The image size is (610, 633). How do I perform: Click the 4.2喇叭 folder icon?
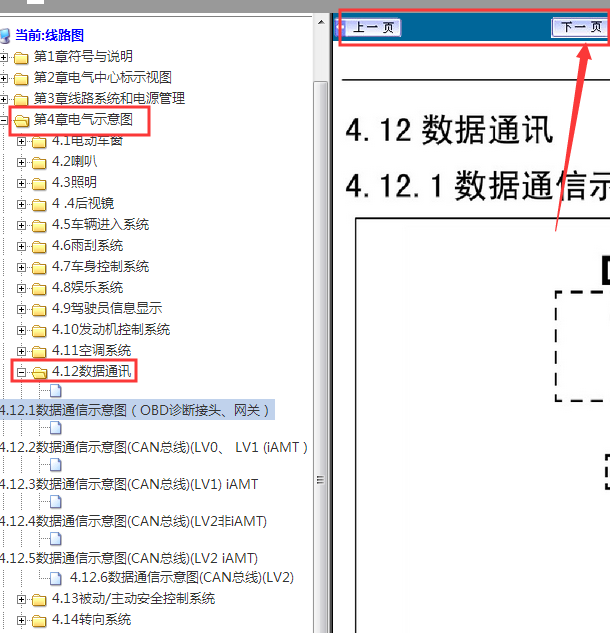[39, 163]
